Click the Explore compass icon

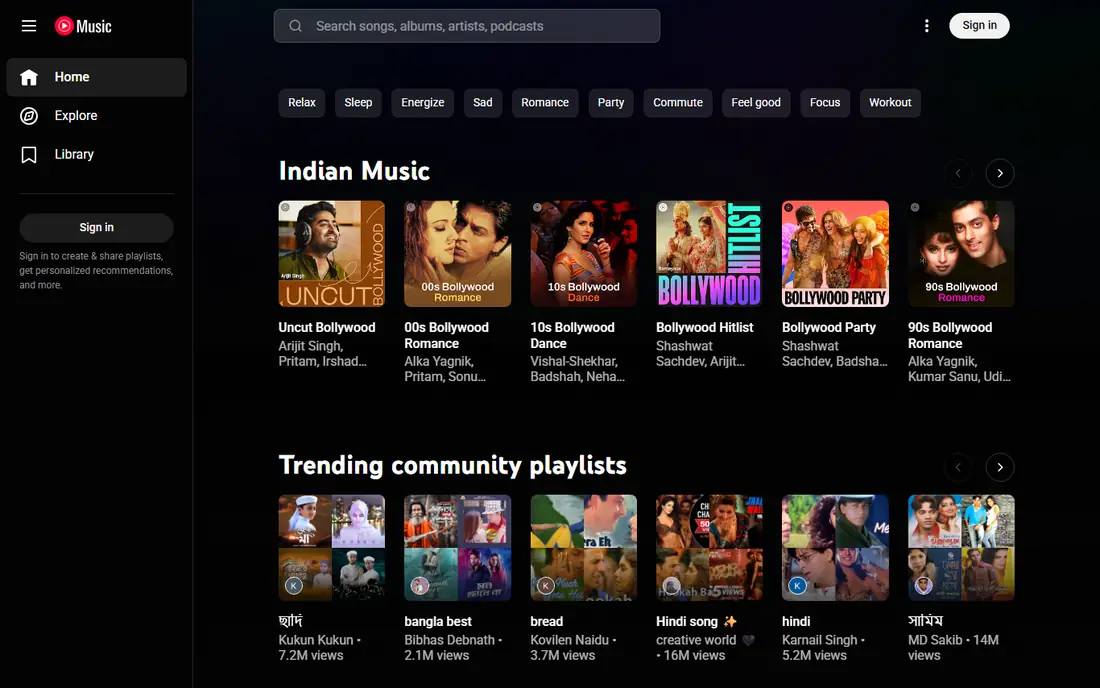point(29,116)
